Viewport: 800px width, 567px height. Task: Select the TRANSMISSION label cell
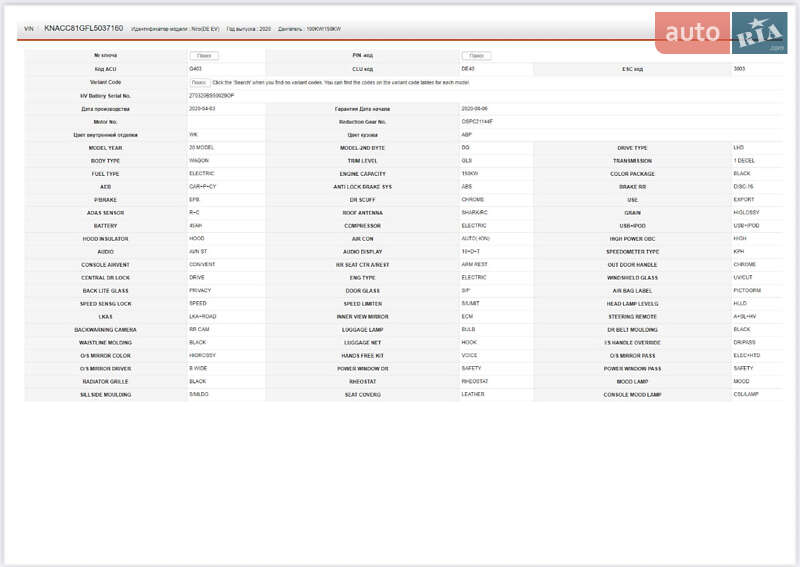point(632,160)
